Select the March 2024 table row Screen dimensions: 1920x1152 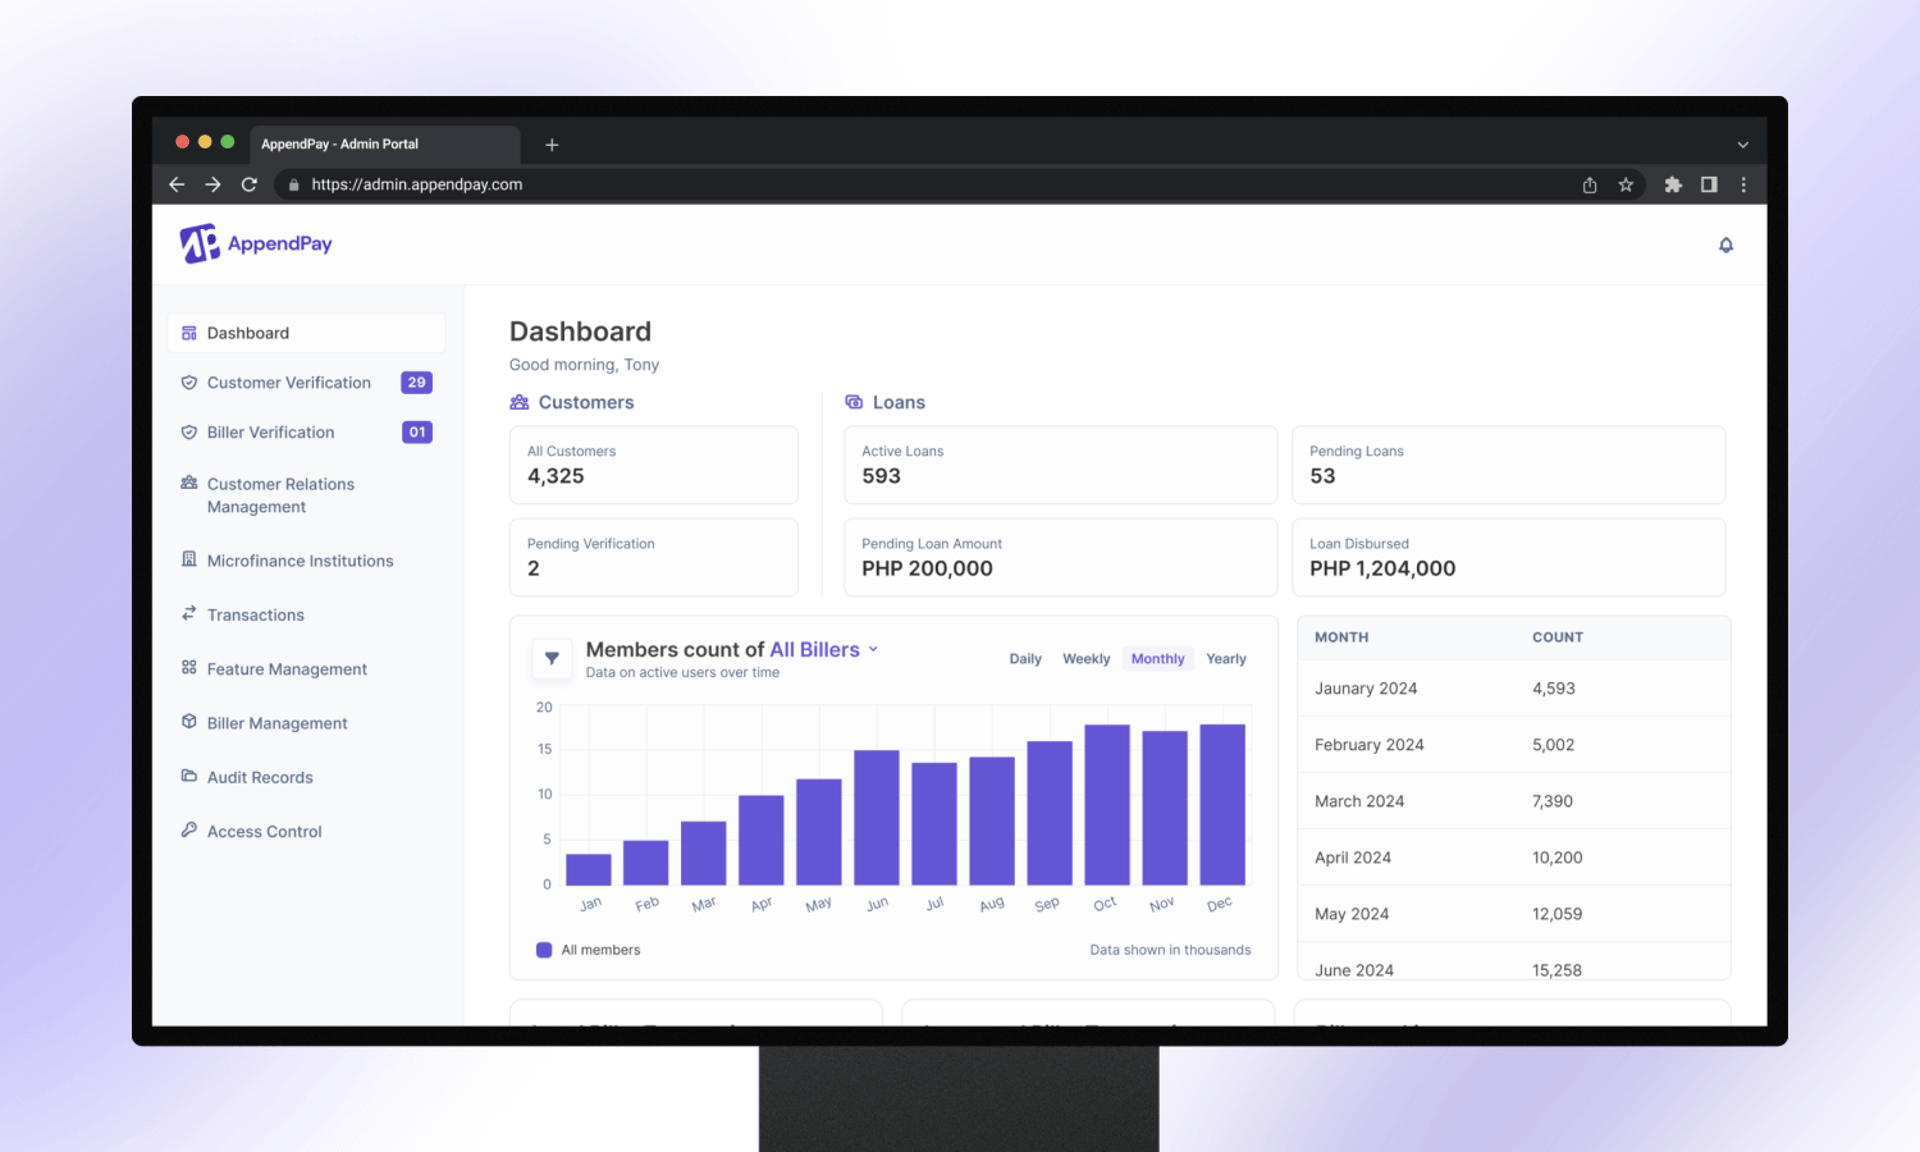pos(1514,801)
